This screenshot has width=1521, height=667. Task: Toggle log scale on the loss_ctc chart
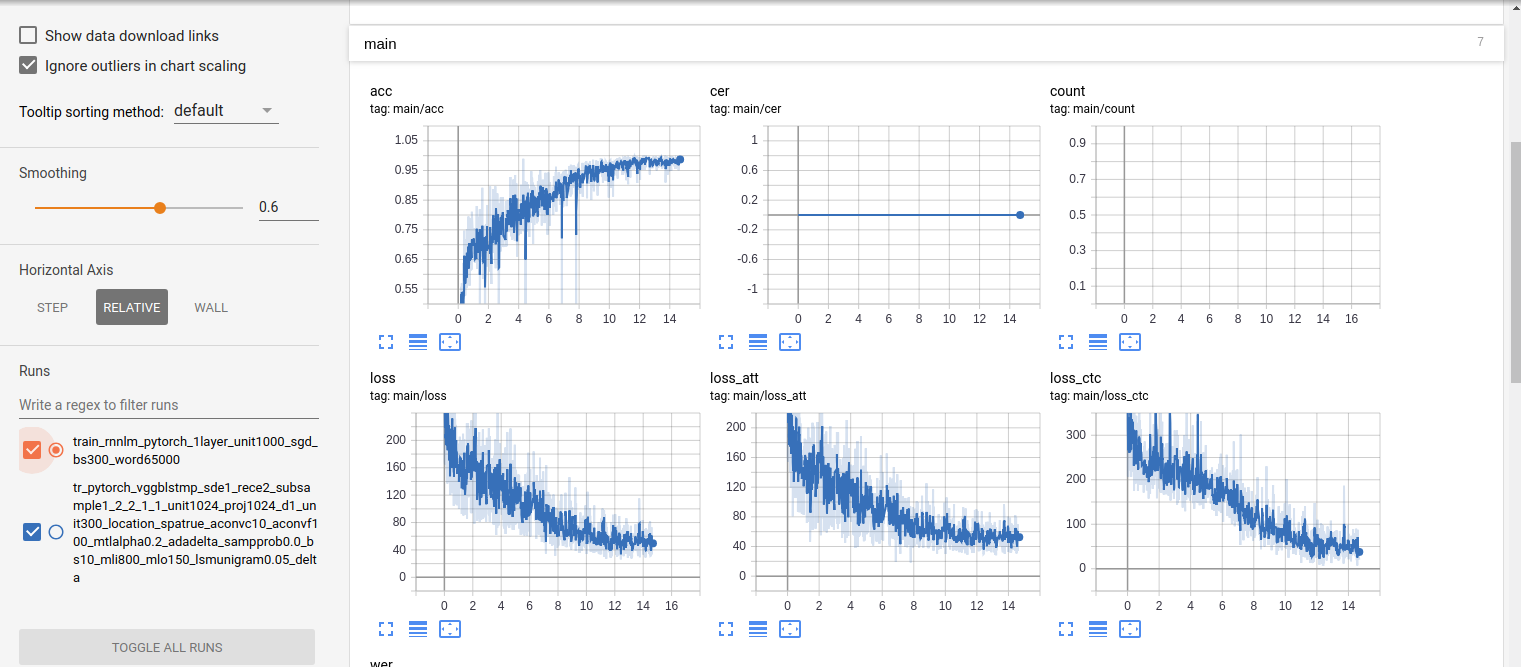click(1097, 629)
